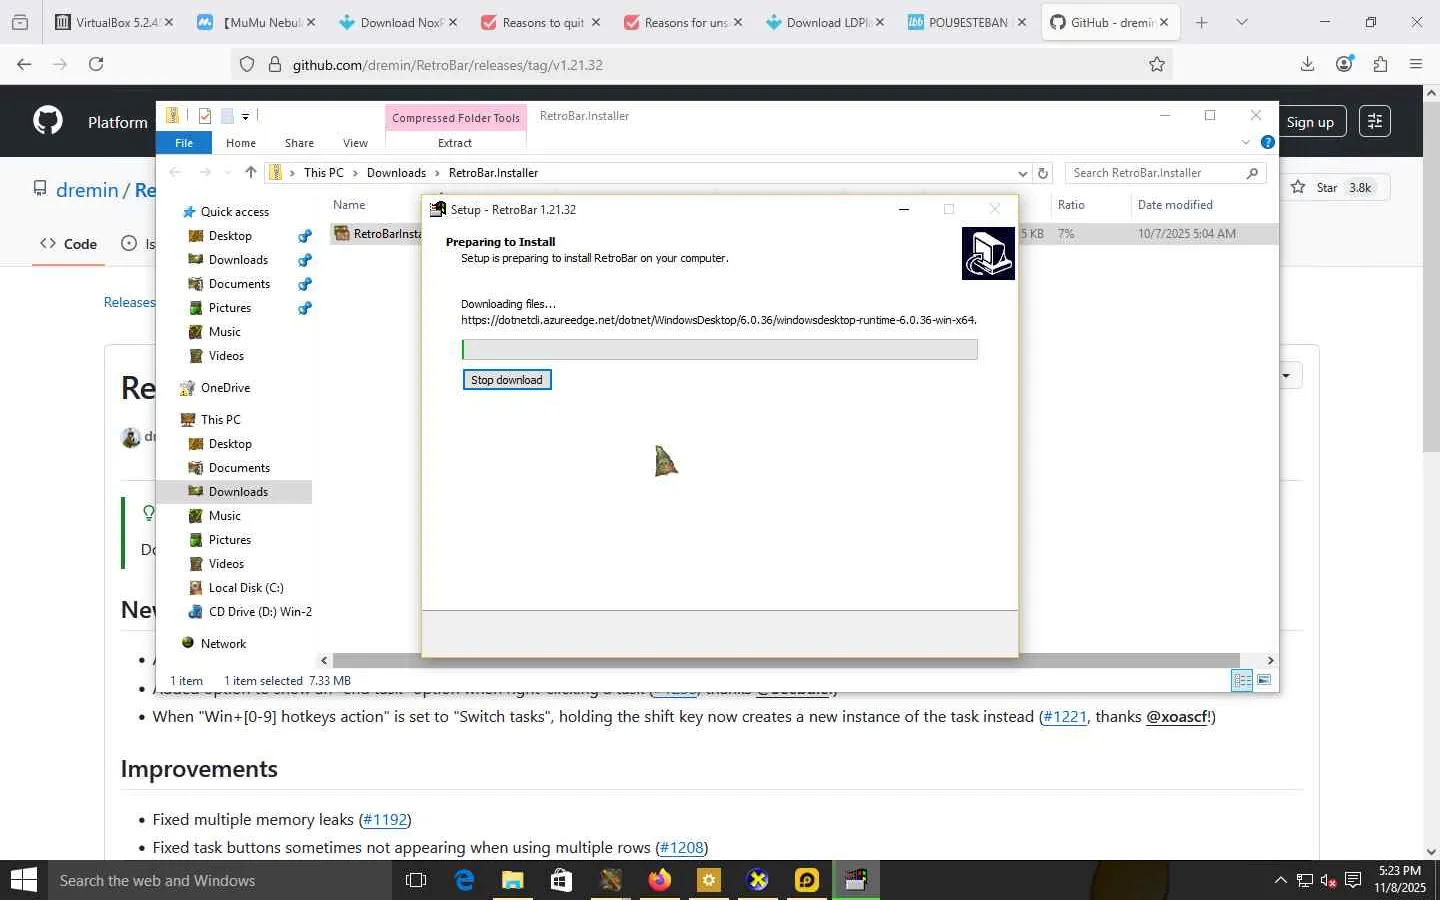This screenshot has height=900, width=1440.
Task: Open Explorer help question mark
Action: 1268,143
